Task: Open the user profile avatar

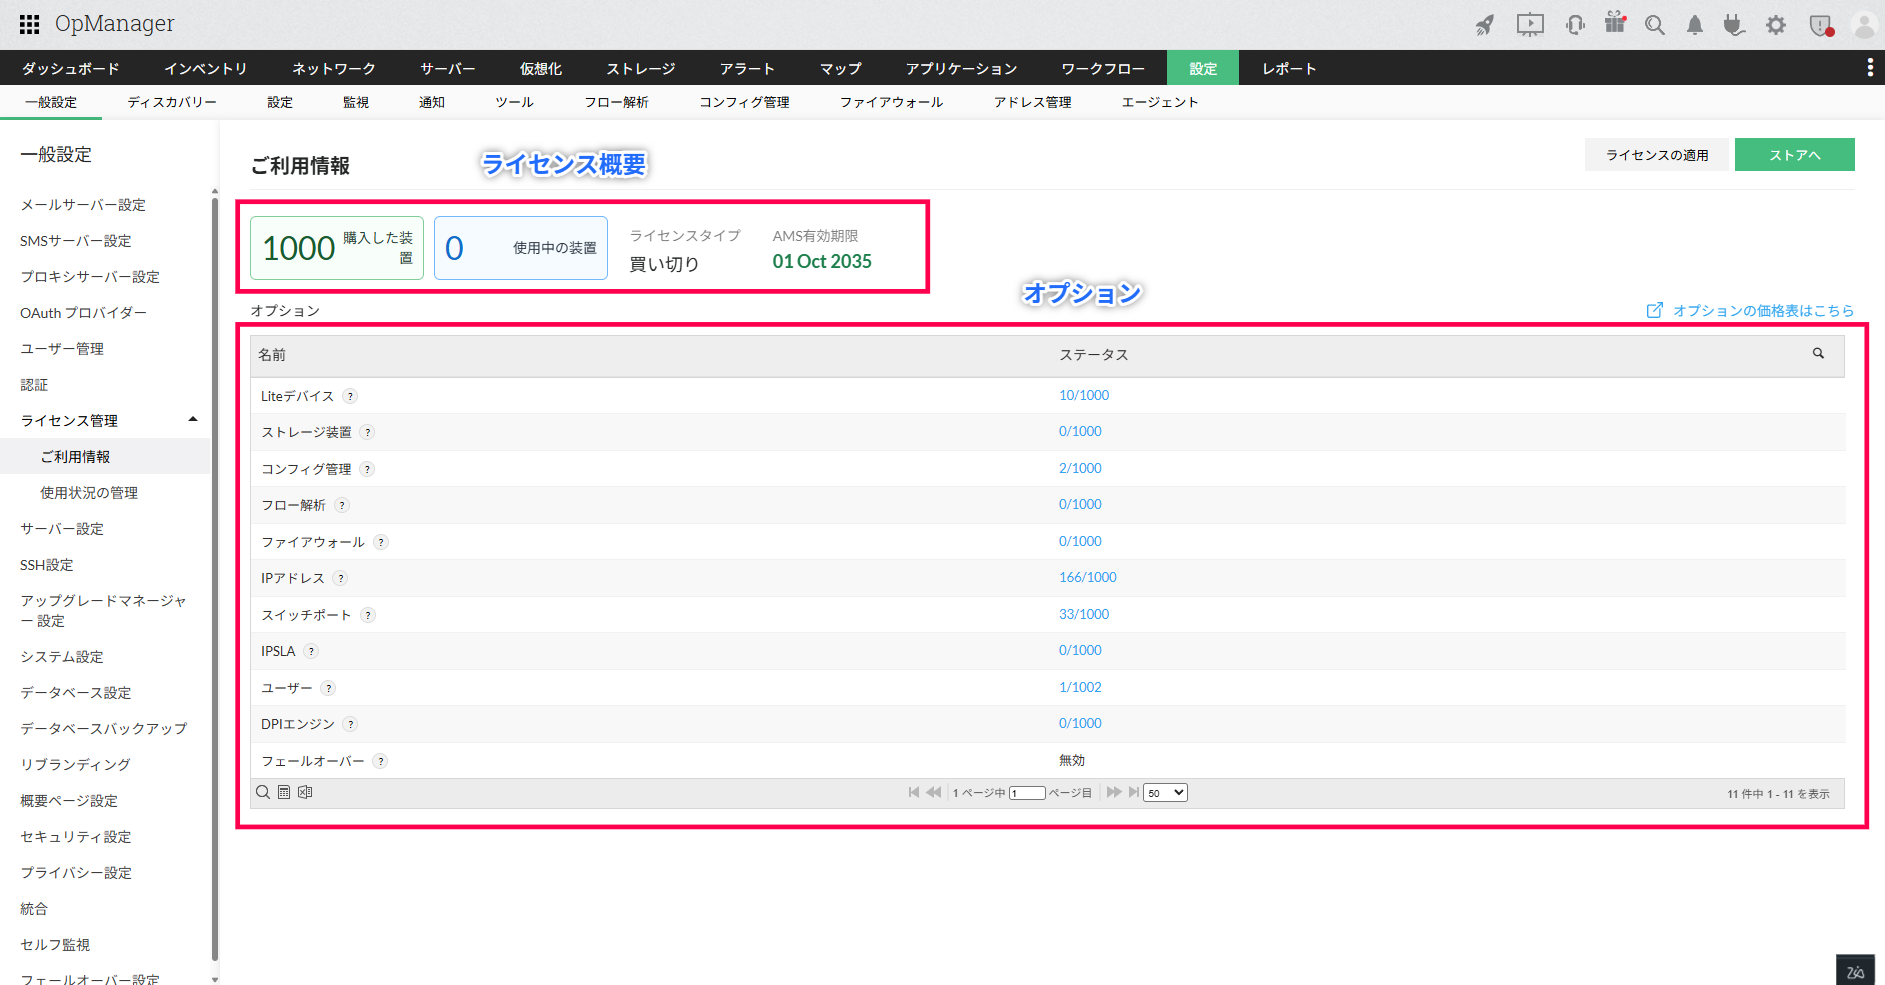Action: [x=1865, y=25]
